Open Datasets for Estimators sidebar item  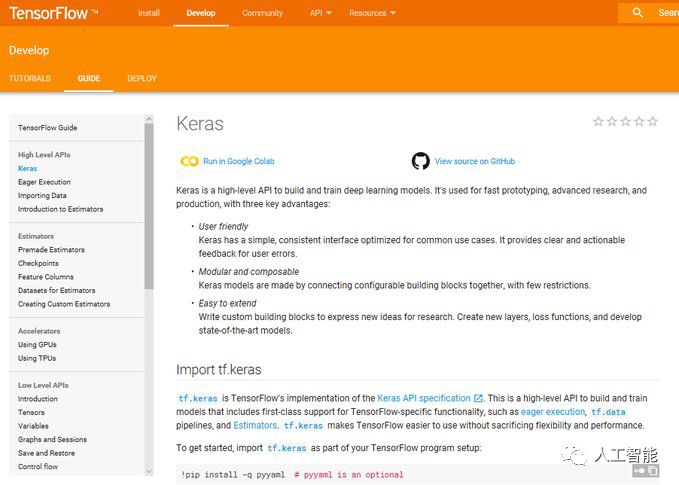click(57, 290)
